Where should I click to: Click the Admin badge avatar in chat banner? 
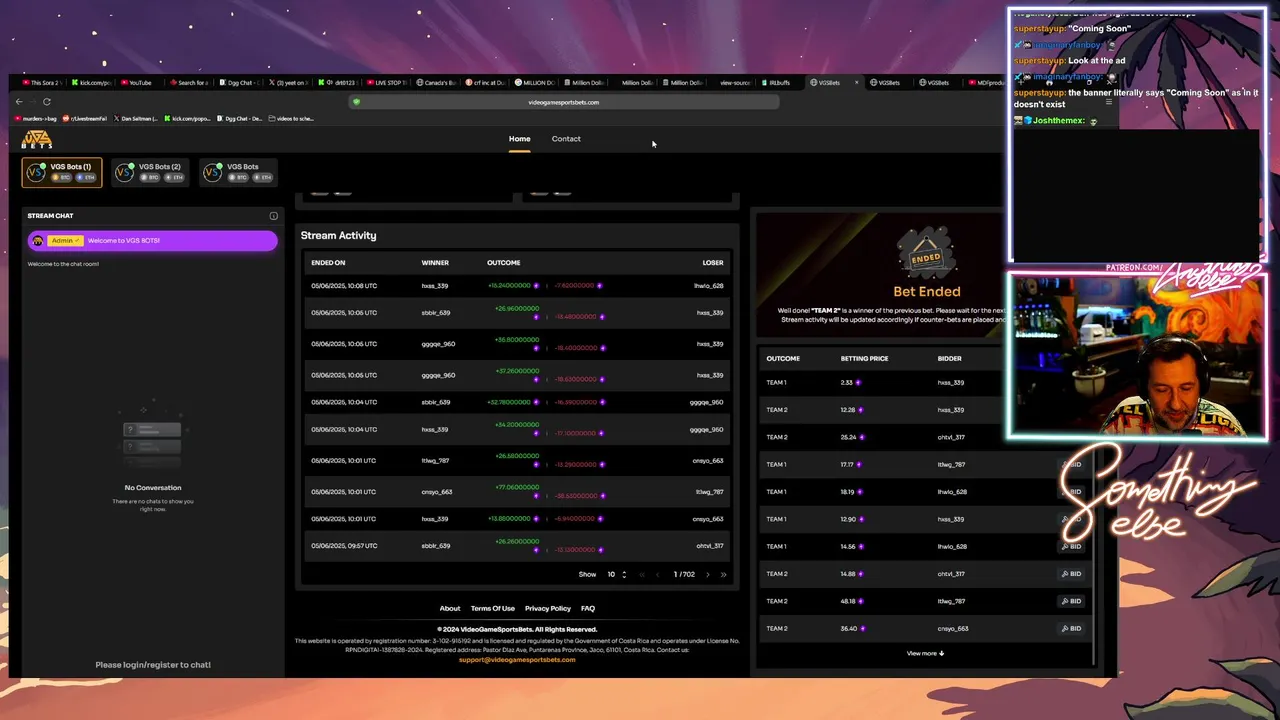coord(38,241)
